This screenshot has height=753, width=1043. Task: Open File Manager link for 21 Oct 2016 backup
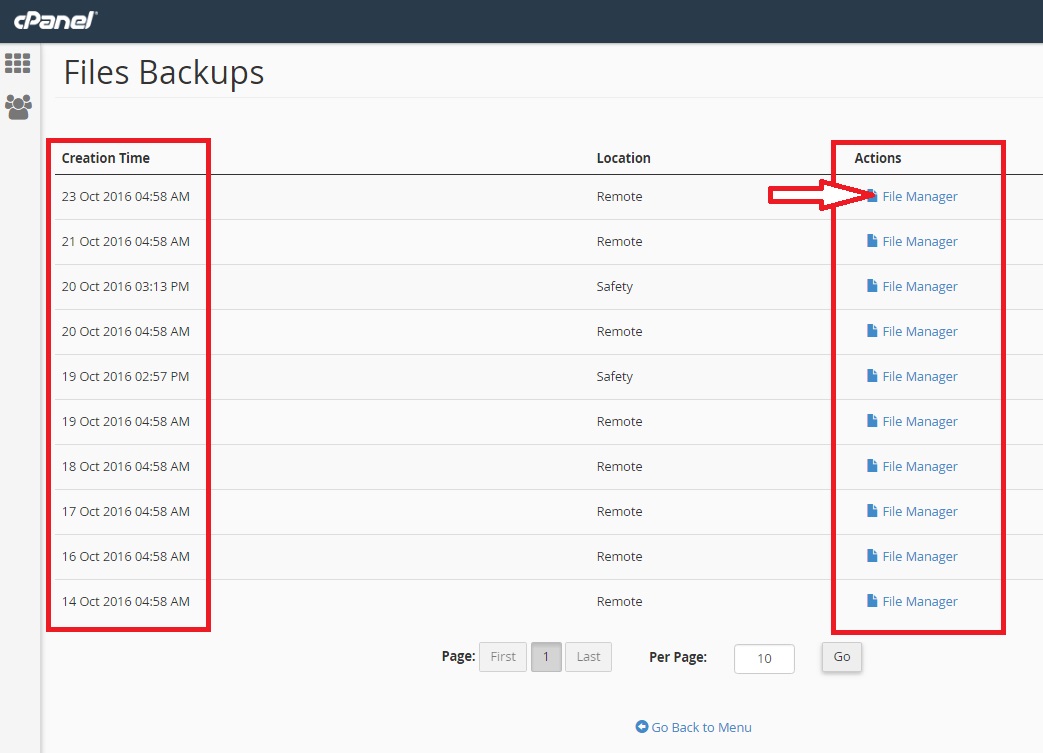920,242
